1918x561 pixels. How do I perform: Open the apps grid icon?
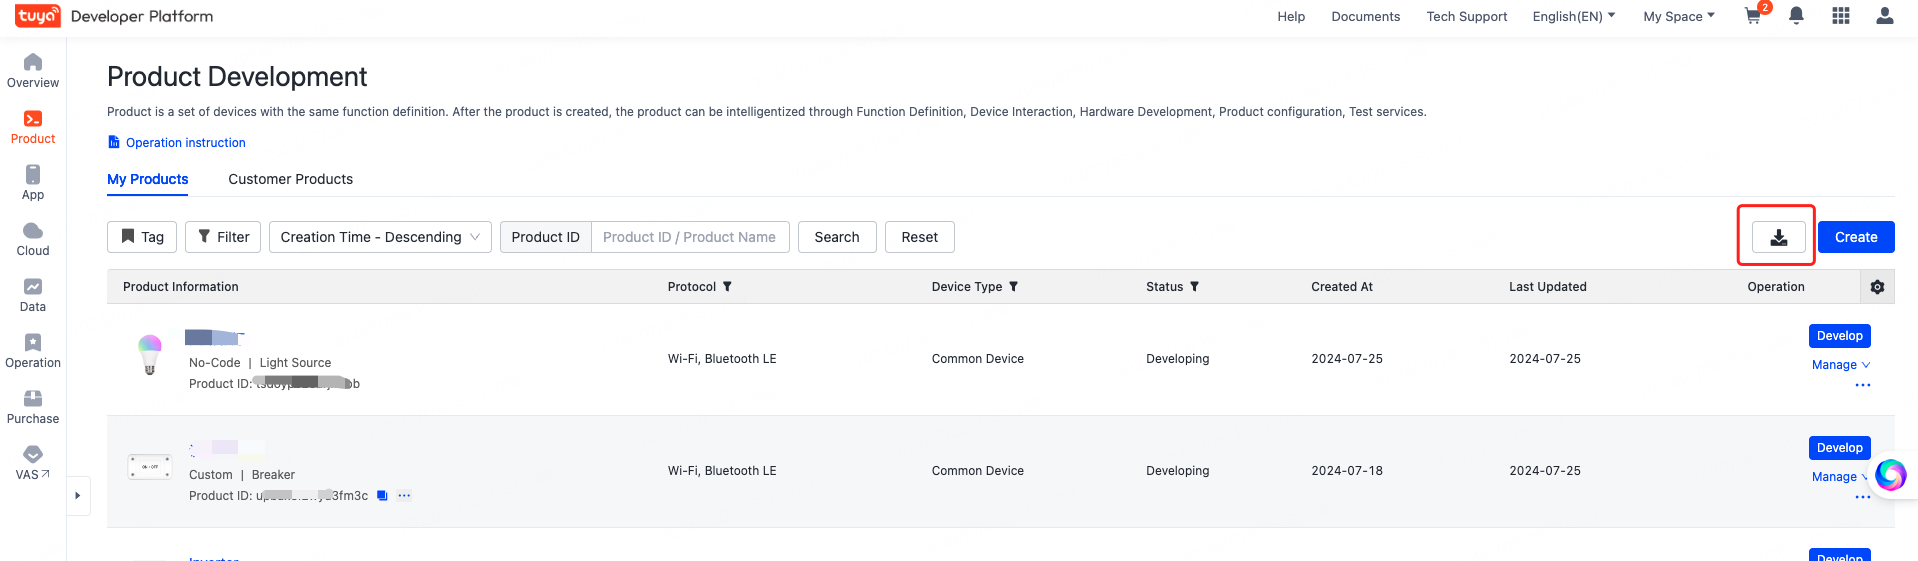[x=1840, y=16]
